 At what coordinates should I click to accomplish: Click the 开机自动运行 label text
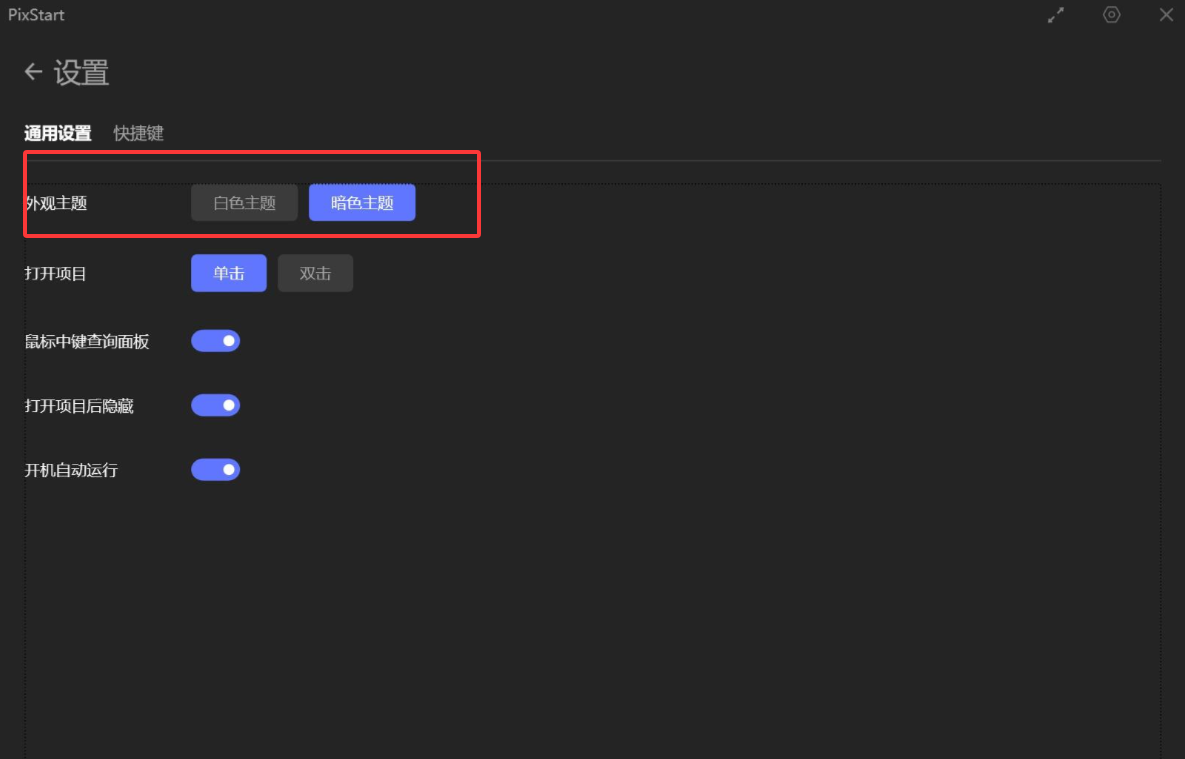71,470
